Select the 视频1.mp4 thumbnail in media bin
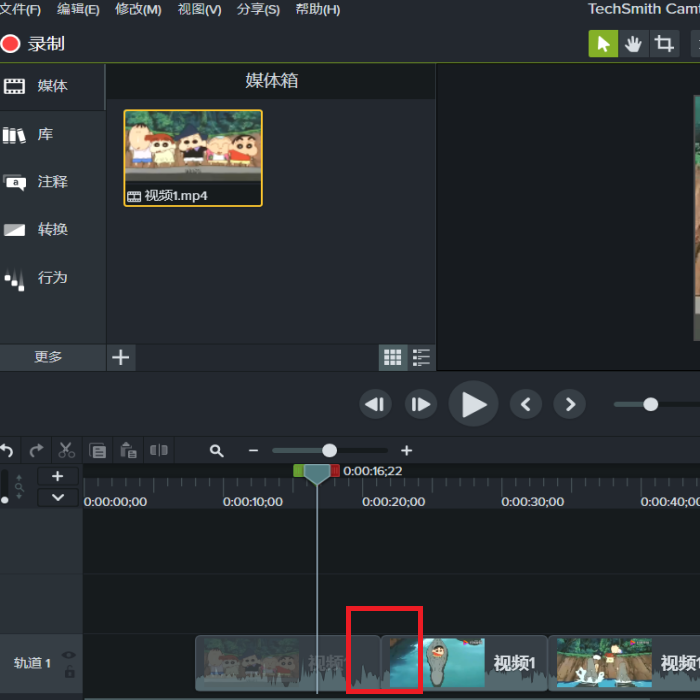This screenshot has height=700, width=700. point(193,158)
